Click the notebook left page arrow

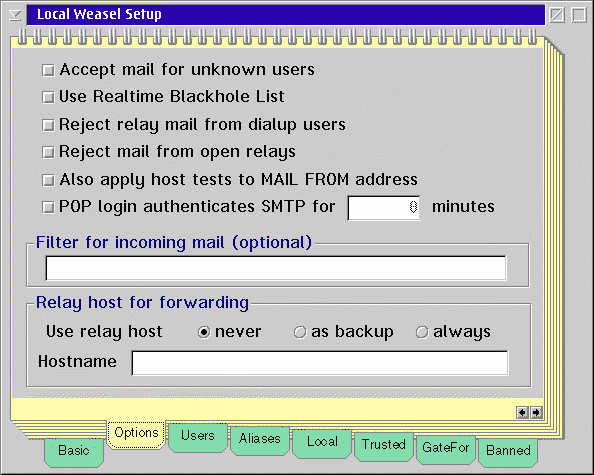tap(522, 412)
